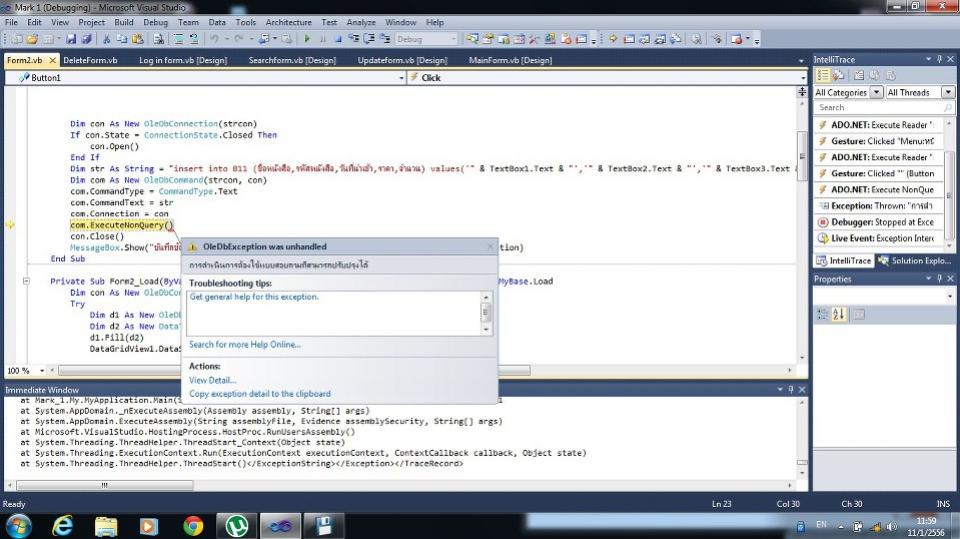This screenshot has height=539, width=960.
Task: Open the Analyze menu
Action: point(361,22)
